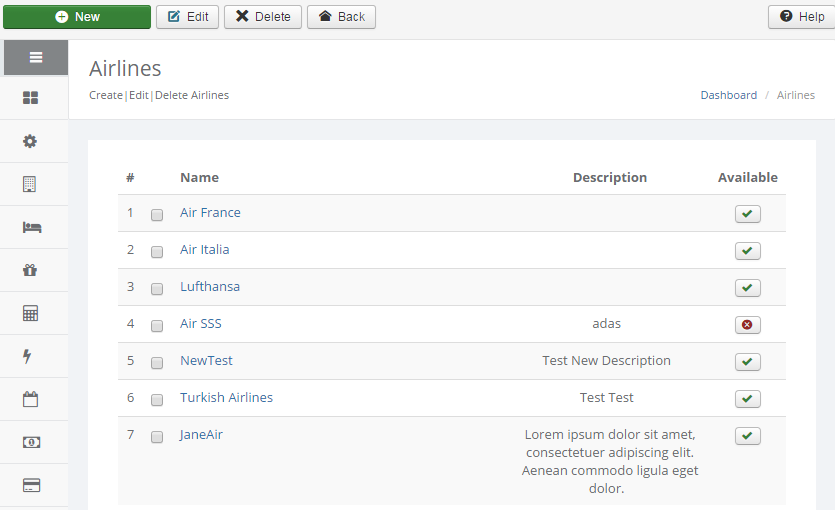
Task: Open the calendar icon in sidebar
Action: 30,399
